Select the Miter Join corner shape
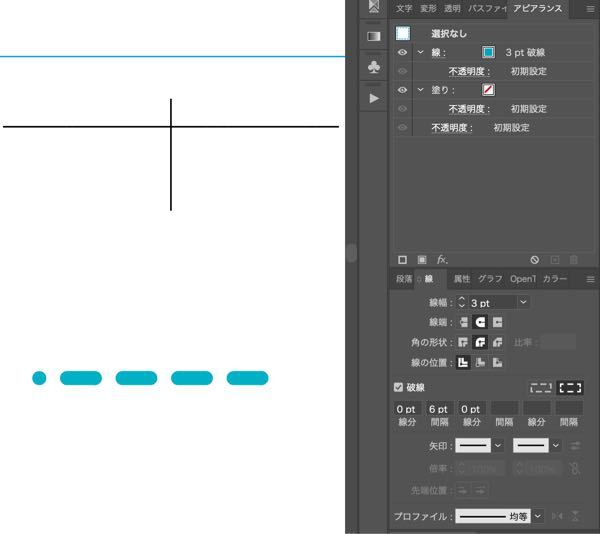This screenshot has width=600, height=534. pos(463,342)
